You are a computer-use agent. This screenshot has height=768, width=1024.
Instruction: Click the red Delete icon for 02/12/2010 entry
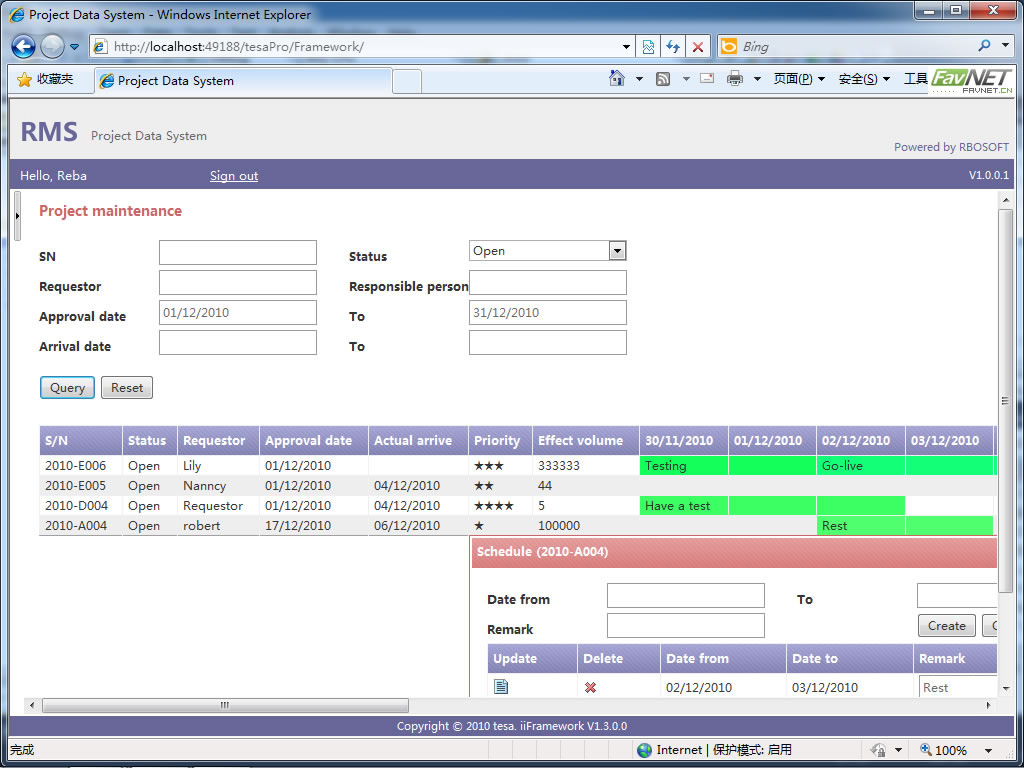(x=590, y=687)
